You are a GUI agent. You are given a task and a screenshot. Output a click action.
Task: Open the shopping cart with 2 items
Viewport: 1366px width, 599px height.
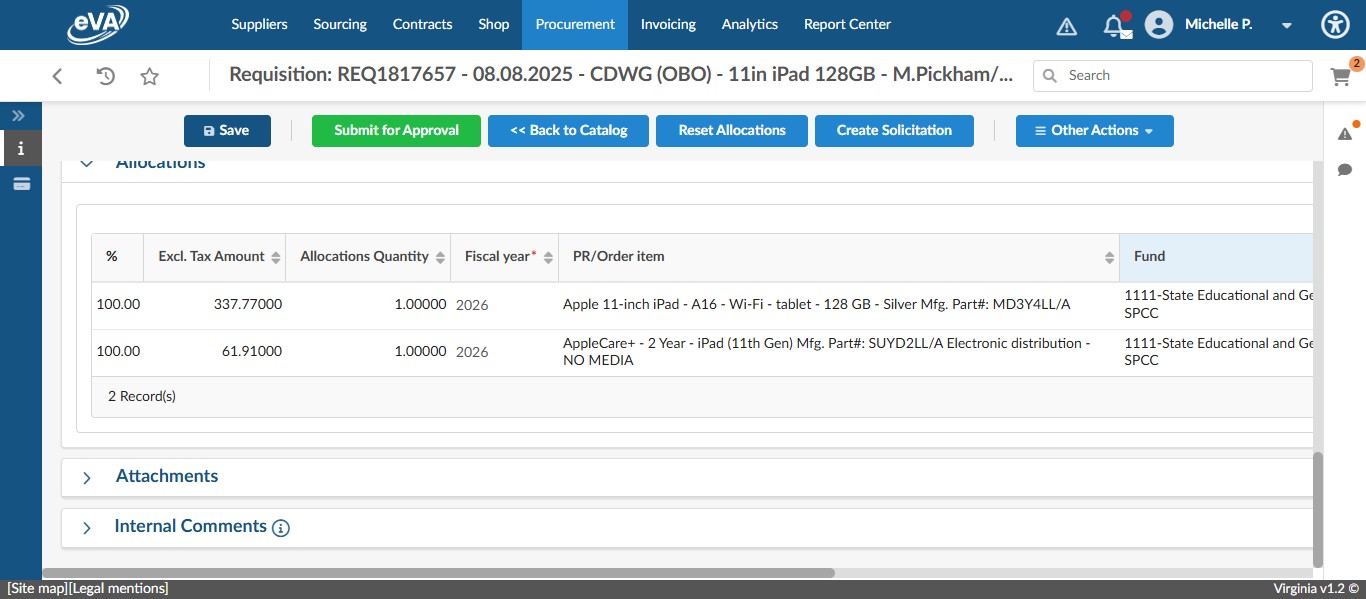(x=1341, y=76)
